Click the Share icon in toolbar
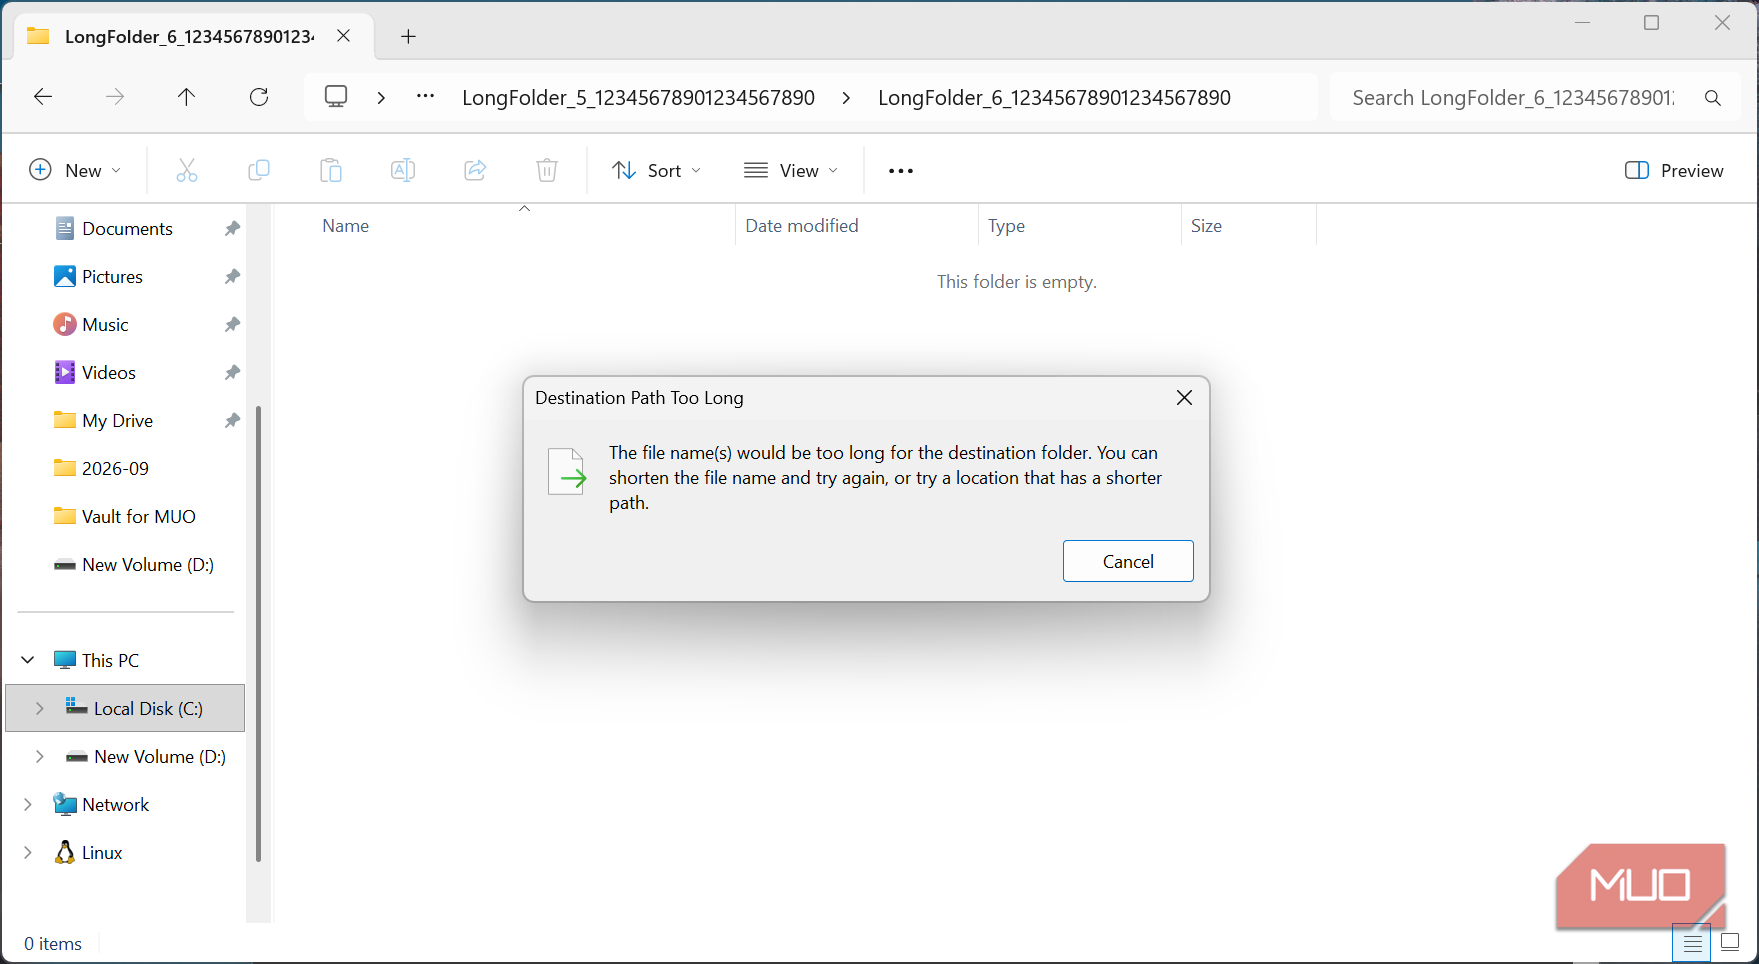This screenshot has width=1759, height=964. click(475, 171)
